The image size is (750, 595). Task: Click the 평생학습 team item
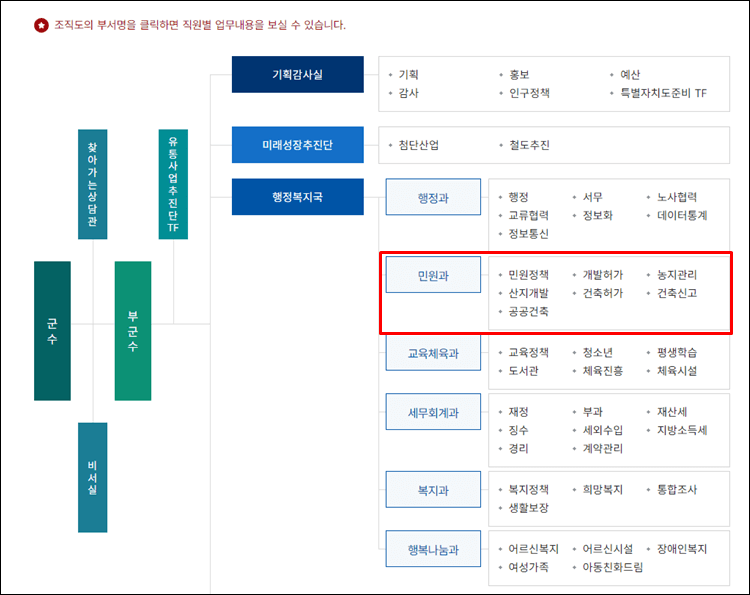(677, 353)
